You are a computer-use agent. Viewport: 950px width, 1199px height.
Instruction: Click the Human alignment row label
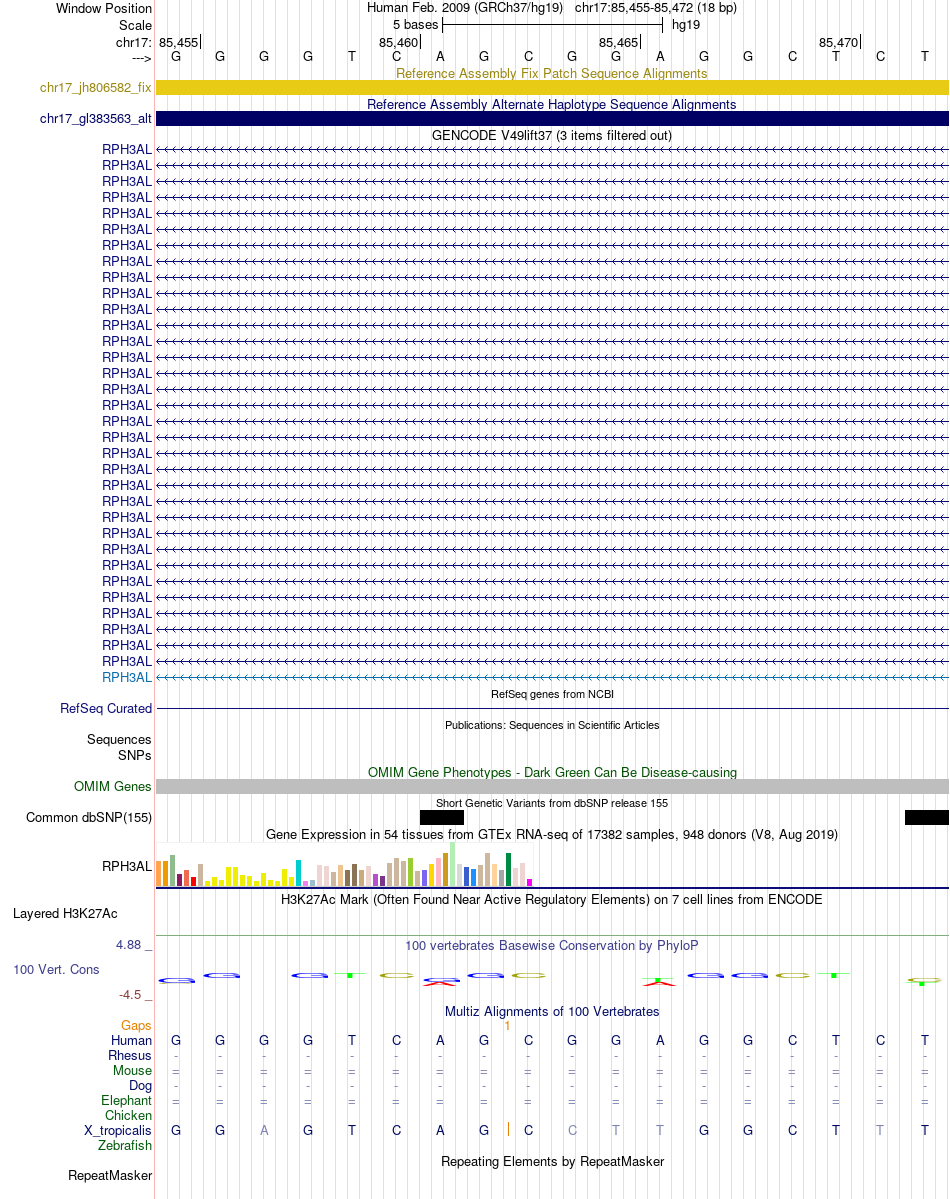pyautogui.click(x=132, y=1041)
